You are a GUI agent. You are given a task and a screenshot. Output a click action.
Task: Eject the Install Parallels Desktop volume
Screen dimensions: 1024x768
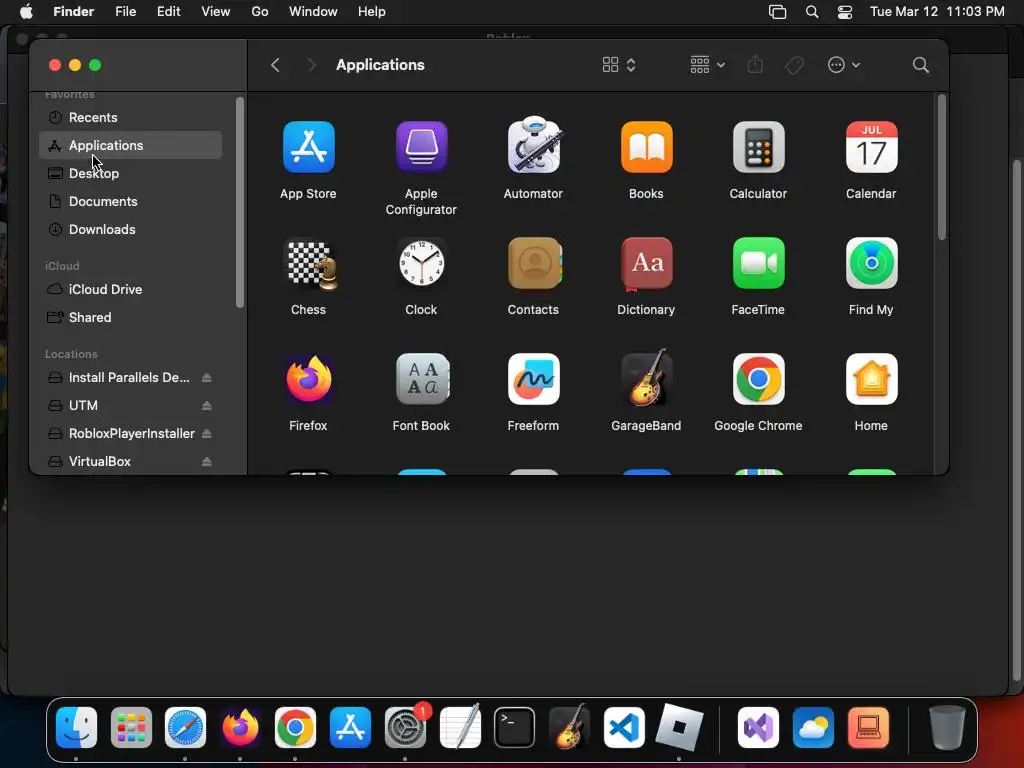coord(206,377)
